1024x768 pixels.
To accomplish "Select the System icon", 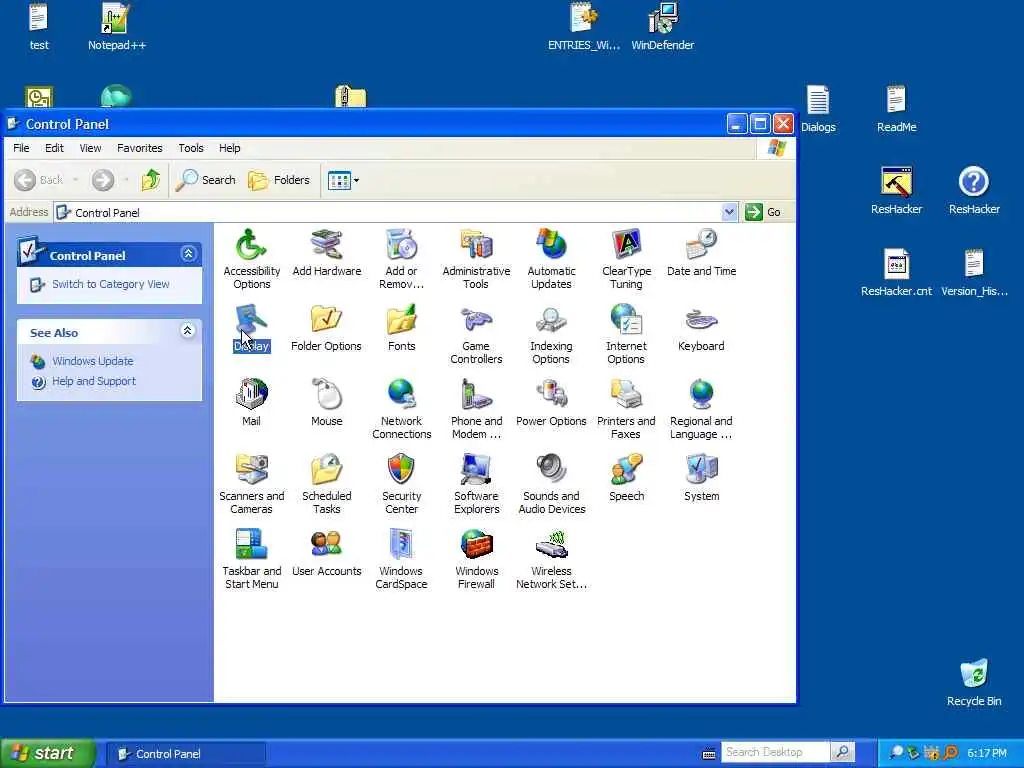I will tap(701, 470).
